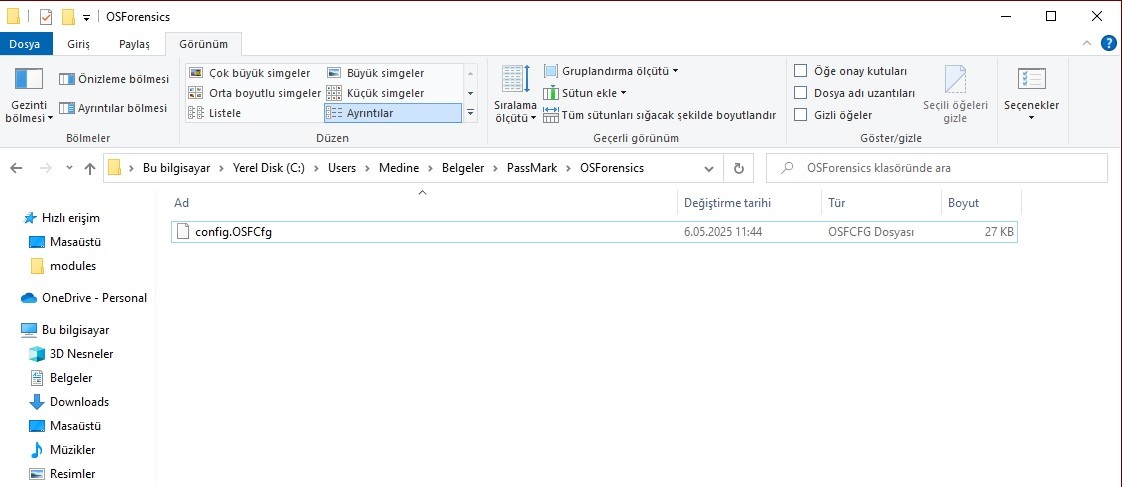Viewport: 1122px width, 487px height.
Task: Open OneDrive - Personal in sidebar
Action: tap(84, 298)
